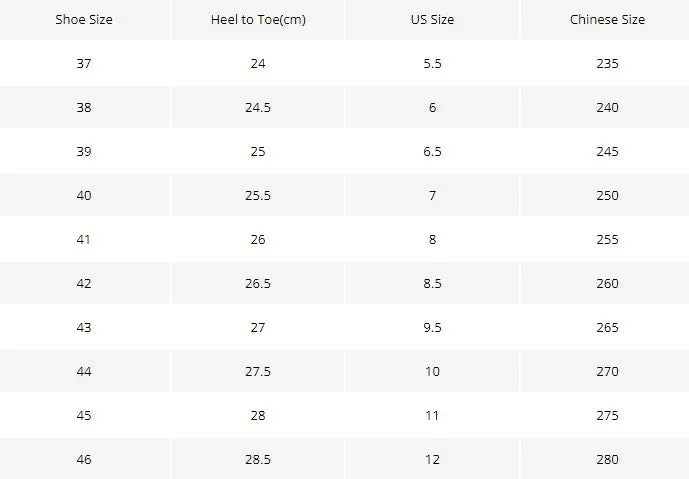Click US size 9.5 cell
The image size is (689, 479).
point(432,327)
